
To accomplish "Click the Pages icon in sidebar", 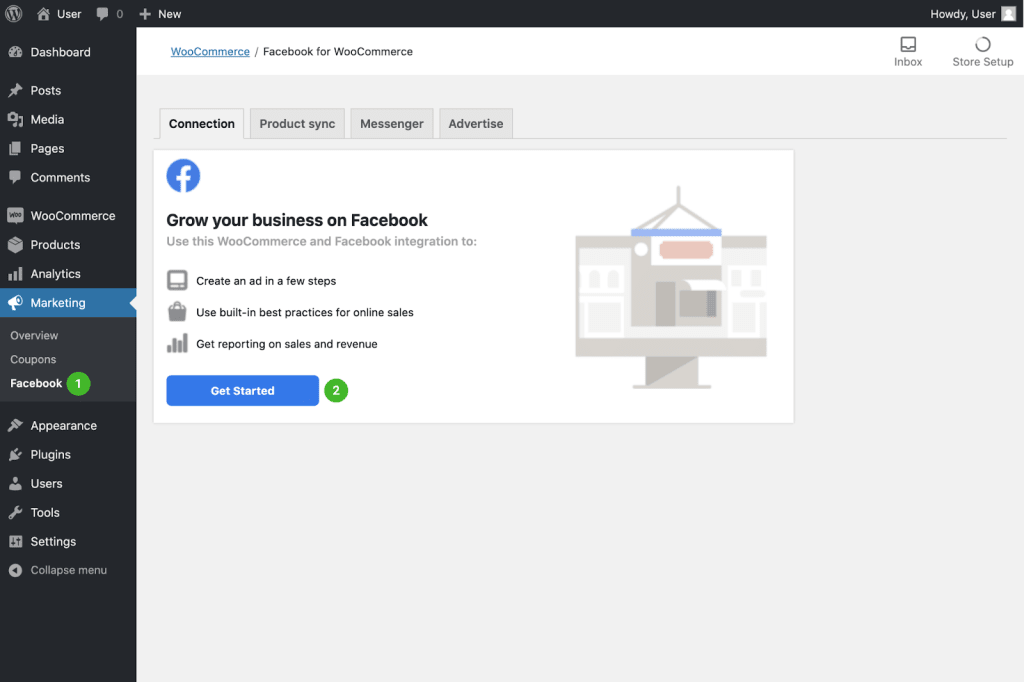I will pyautogui.click(x=16, y=148).
